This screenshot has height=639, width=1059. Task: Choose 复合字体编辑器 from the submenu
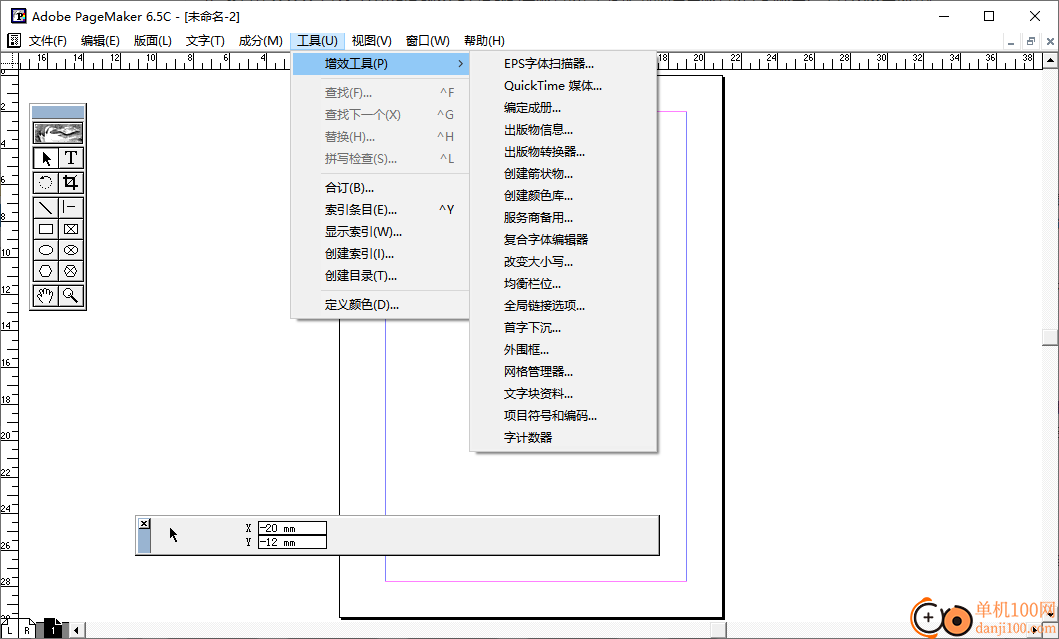click(x=563, y=239)
